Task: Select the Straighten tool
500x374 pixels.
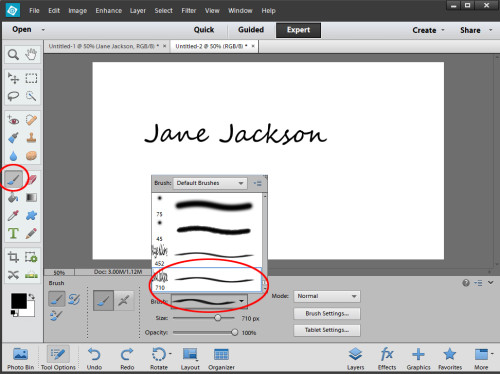Action: tap(31, 275)
